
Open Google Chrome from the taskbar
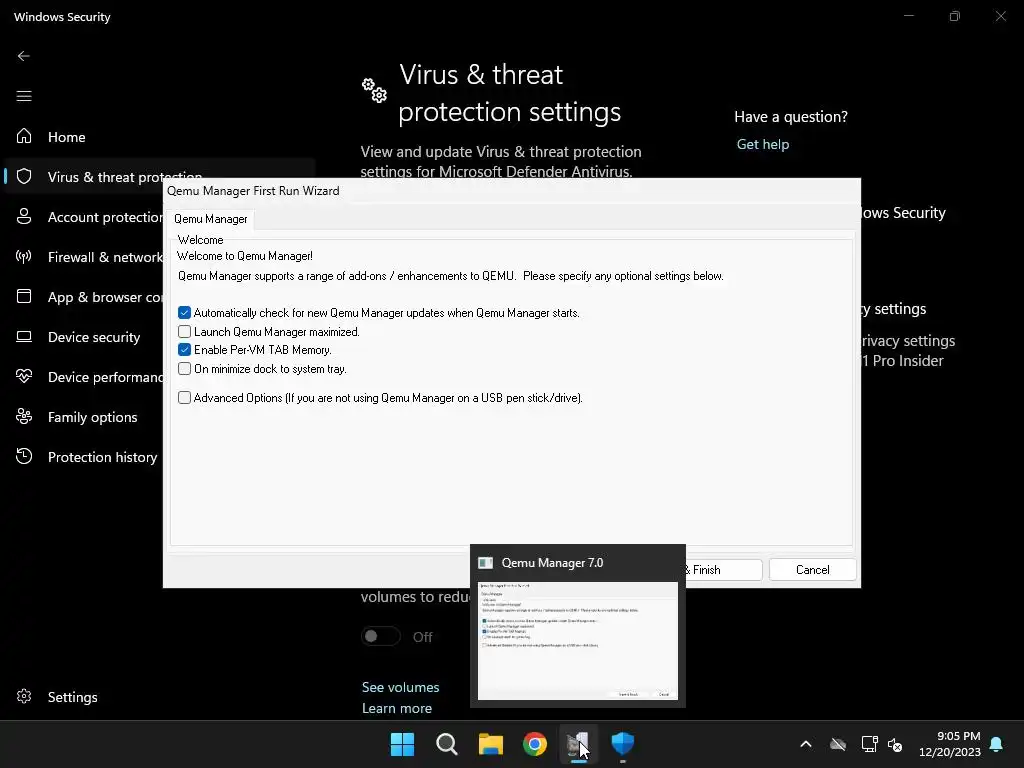click(x=535, y=744)
